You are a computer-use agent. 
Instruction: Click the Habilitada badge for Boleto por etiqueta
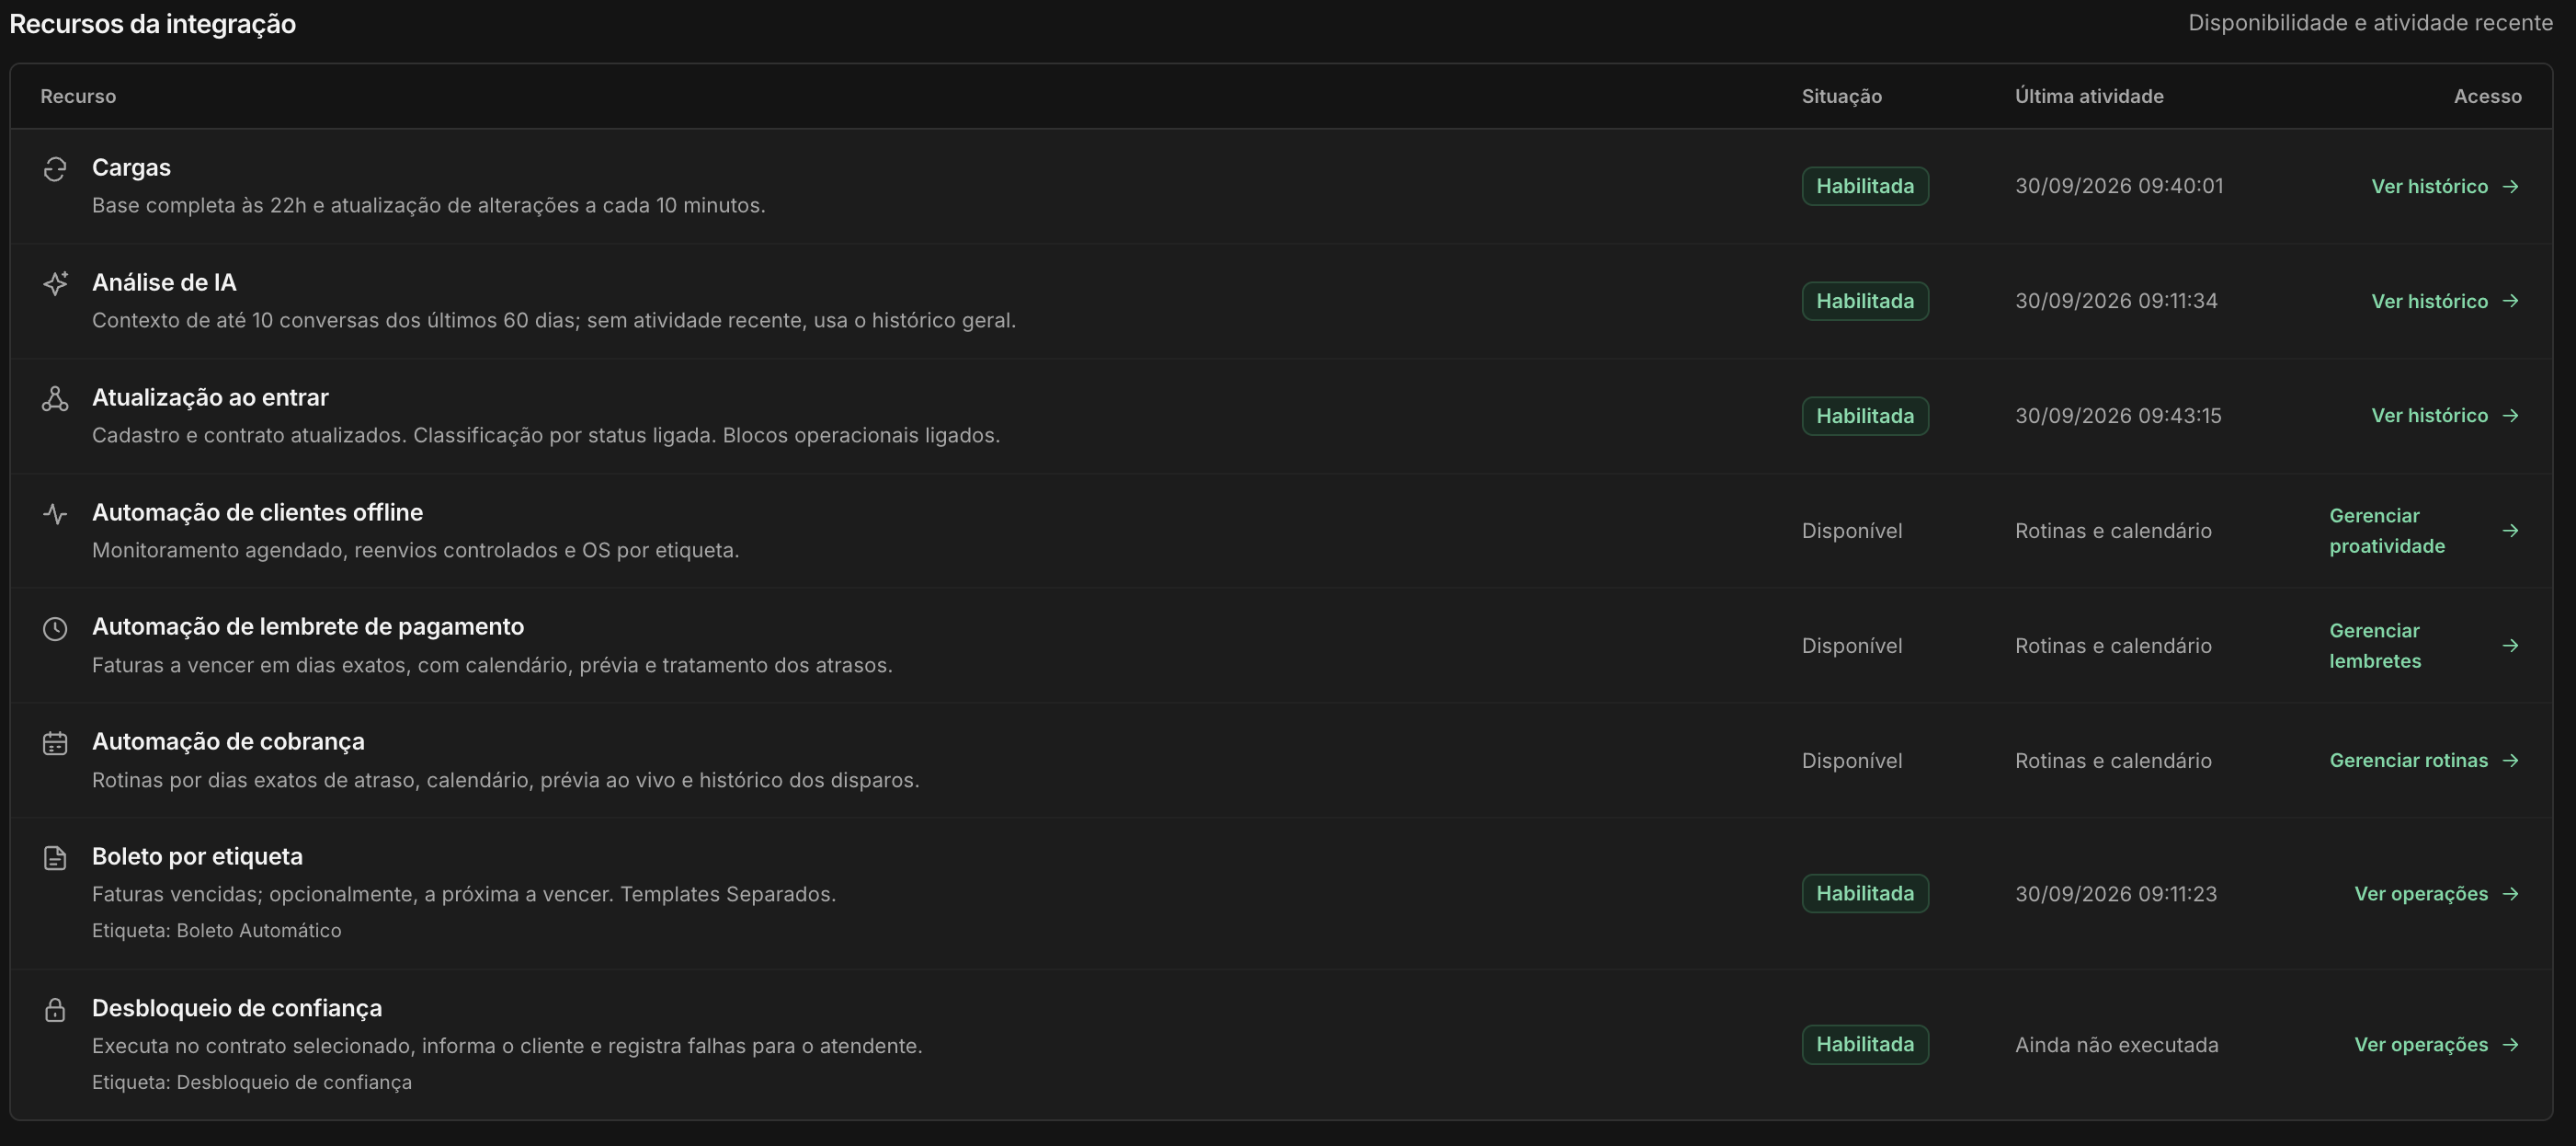click(x=1865, y=894)
